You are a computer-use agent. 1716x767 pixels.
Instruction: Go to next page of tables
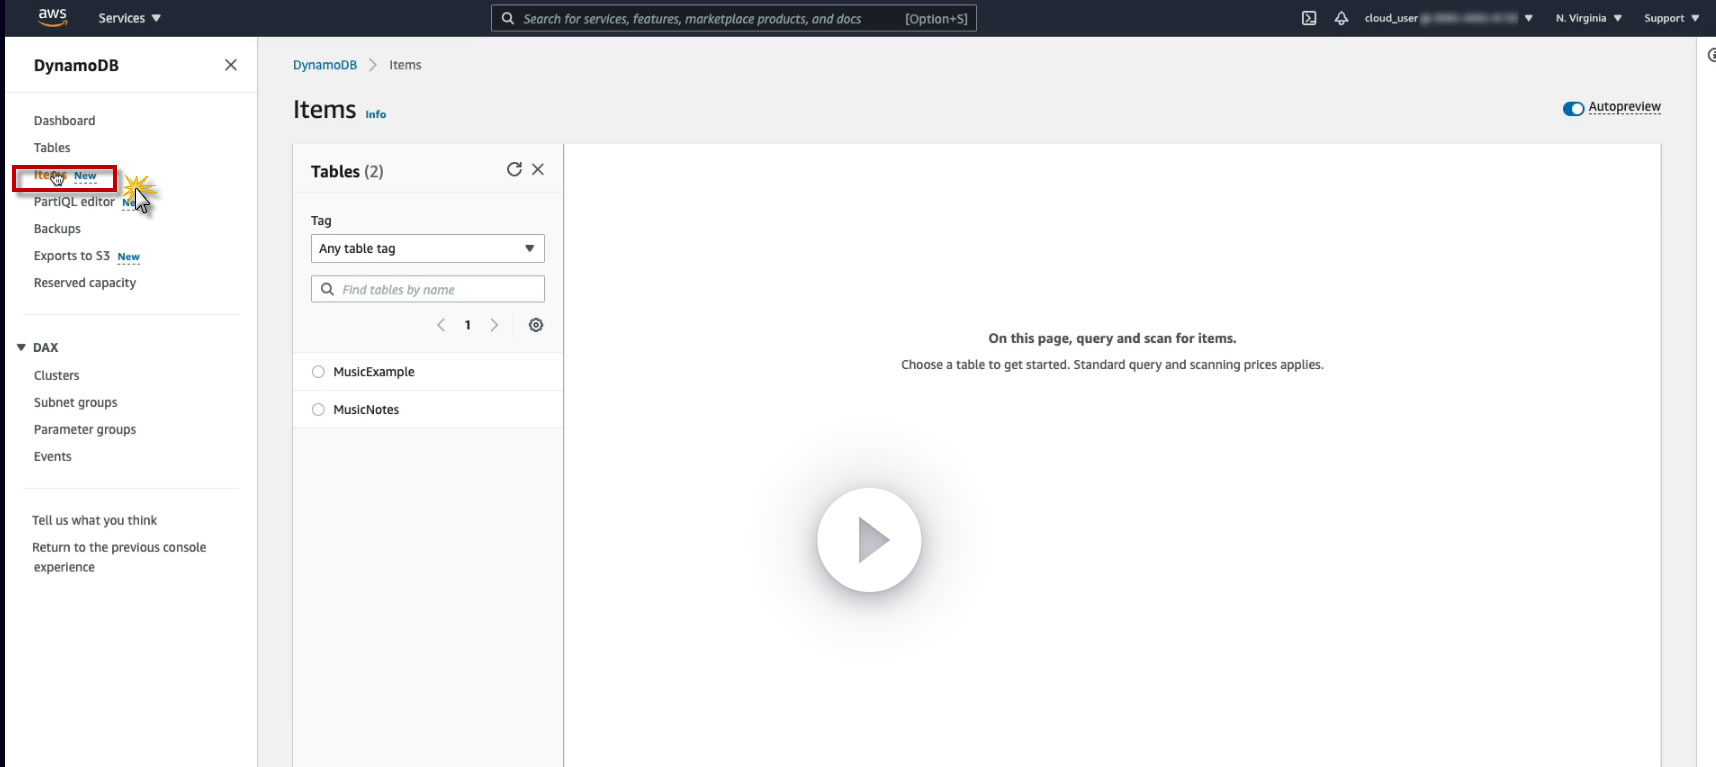(494, 325)
